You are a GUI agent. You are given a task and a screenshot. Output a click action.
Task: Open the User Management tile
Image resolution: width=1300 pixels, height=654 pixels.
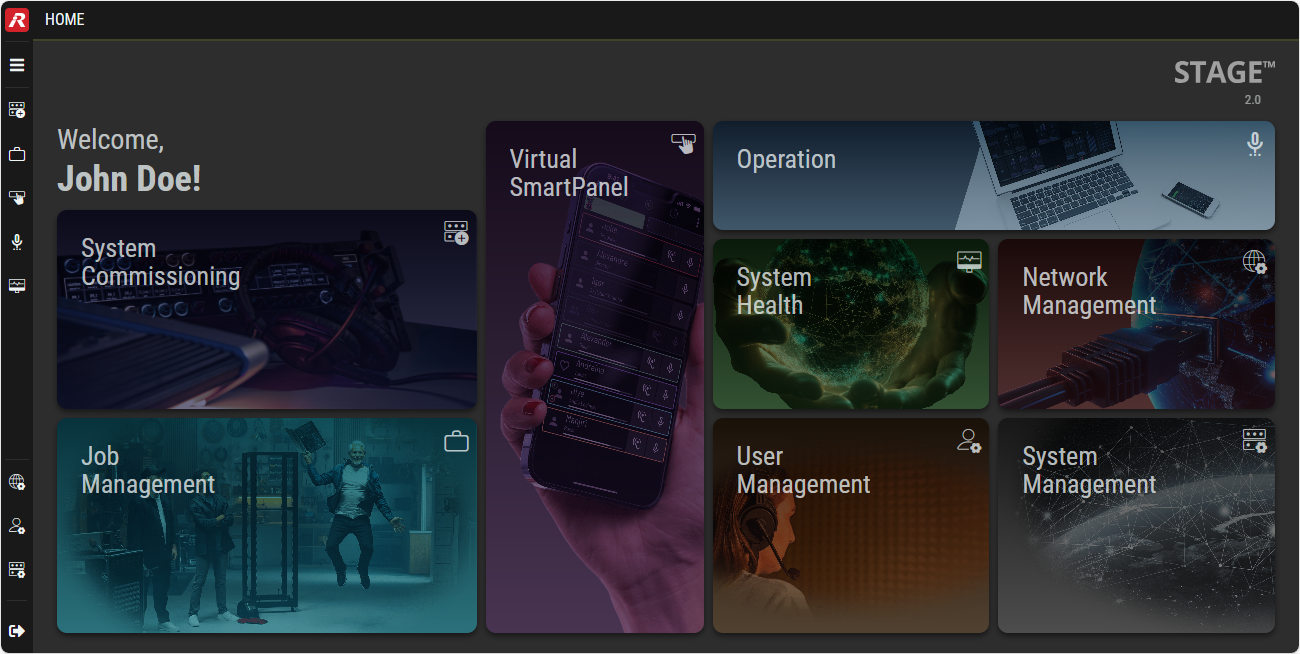click(x=851, y=526)
